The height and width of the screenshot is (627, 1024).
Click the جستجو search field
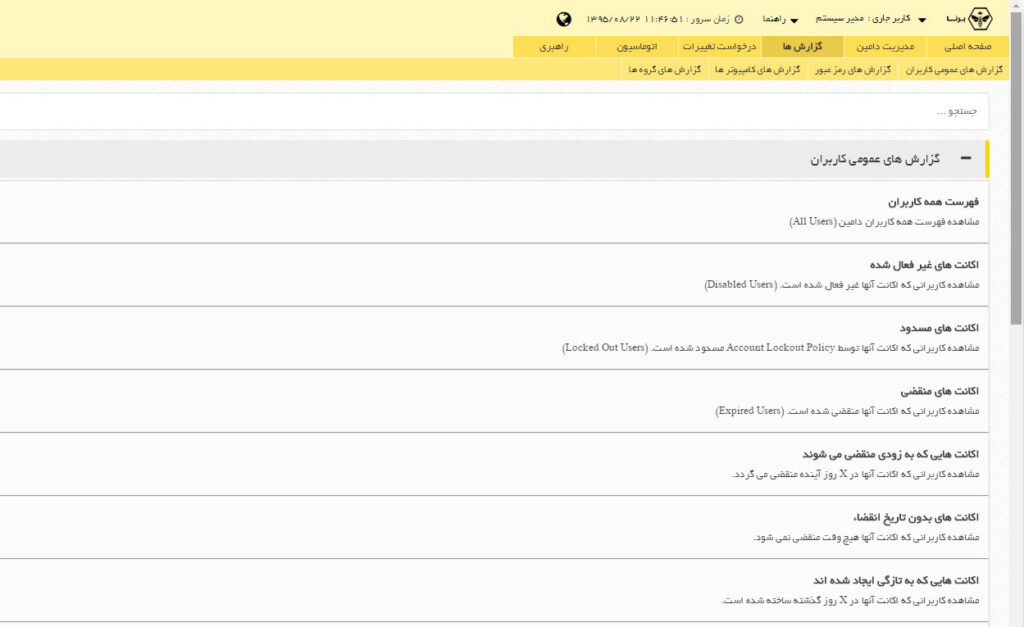pos(500,111)
